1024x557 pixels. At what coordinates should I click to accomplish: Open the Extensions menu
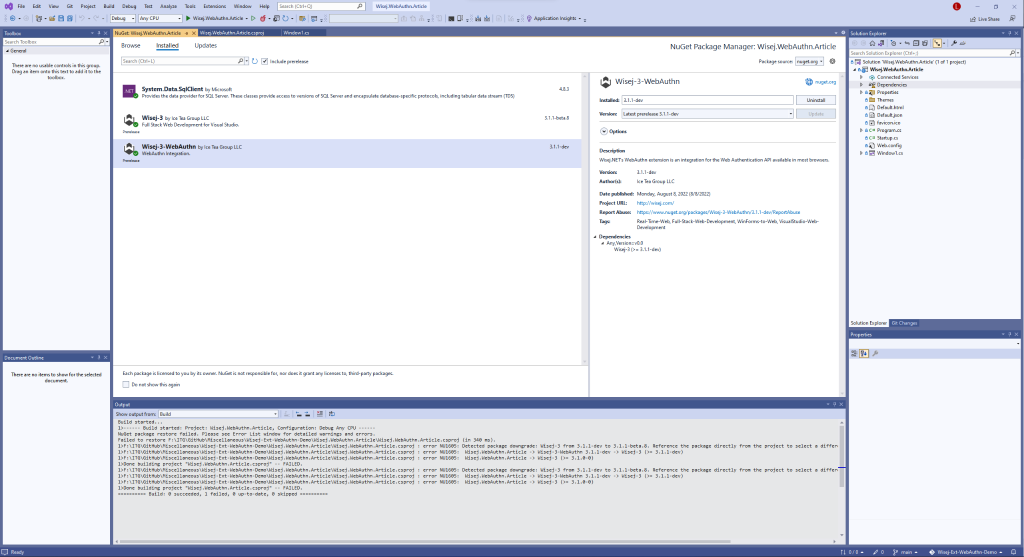point(214,6)
